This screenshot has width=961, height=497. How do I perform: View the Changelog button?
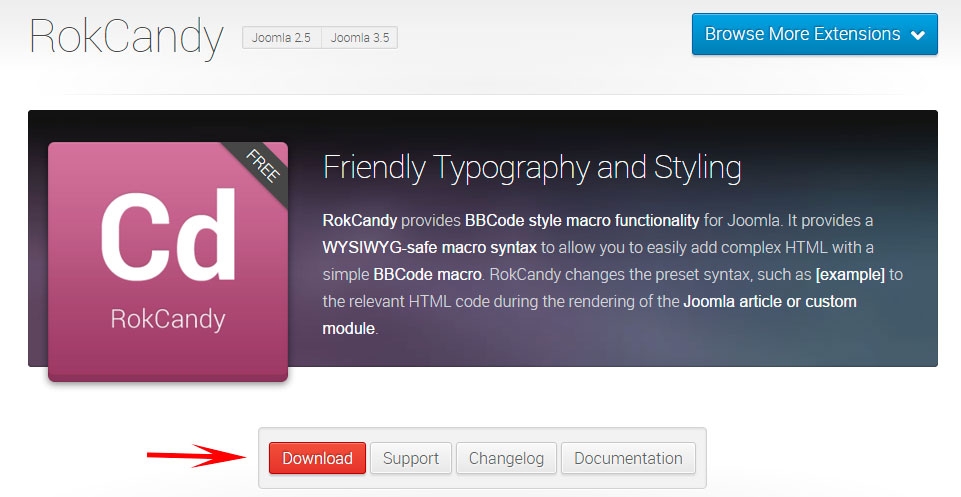[506, 458]
